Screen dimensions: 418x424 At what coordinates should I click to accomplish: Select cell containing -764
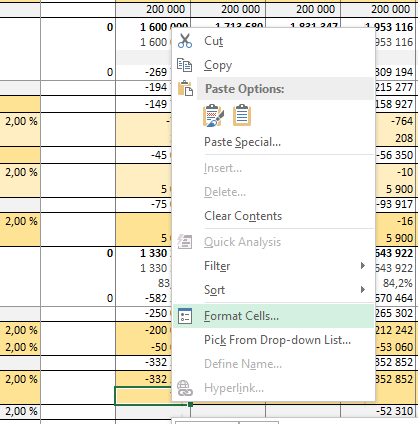pos(395,121)
